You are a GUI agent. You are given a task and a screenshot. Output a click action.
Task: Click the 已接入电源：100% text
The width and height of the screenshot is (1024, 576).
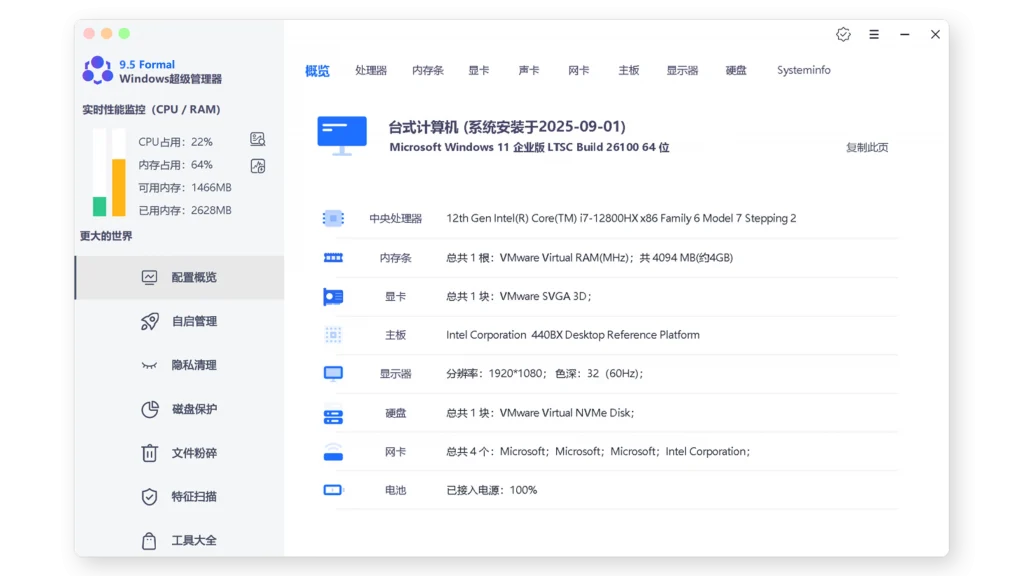coord(492,490)
